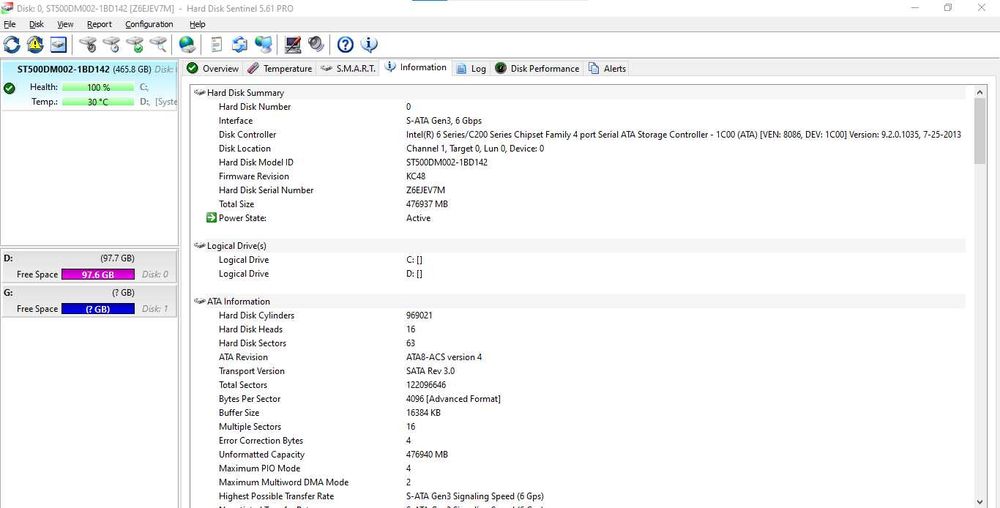Open the Report menu
The image size is (1000, 508).
pos(99,24)
